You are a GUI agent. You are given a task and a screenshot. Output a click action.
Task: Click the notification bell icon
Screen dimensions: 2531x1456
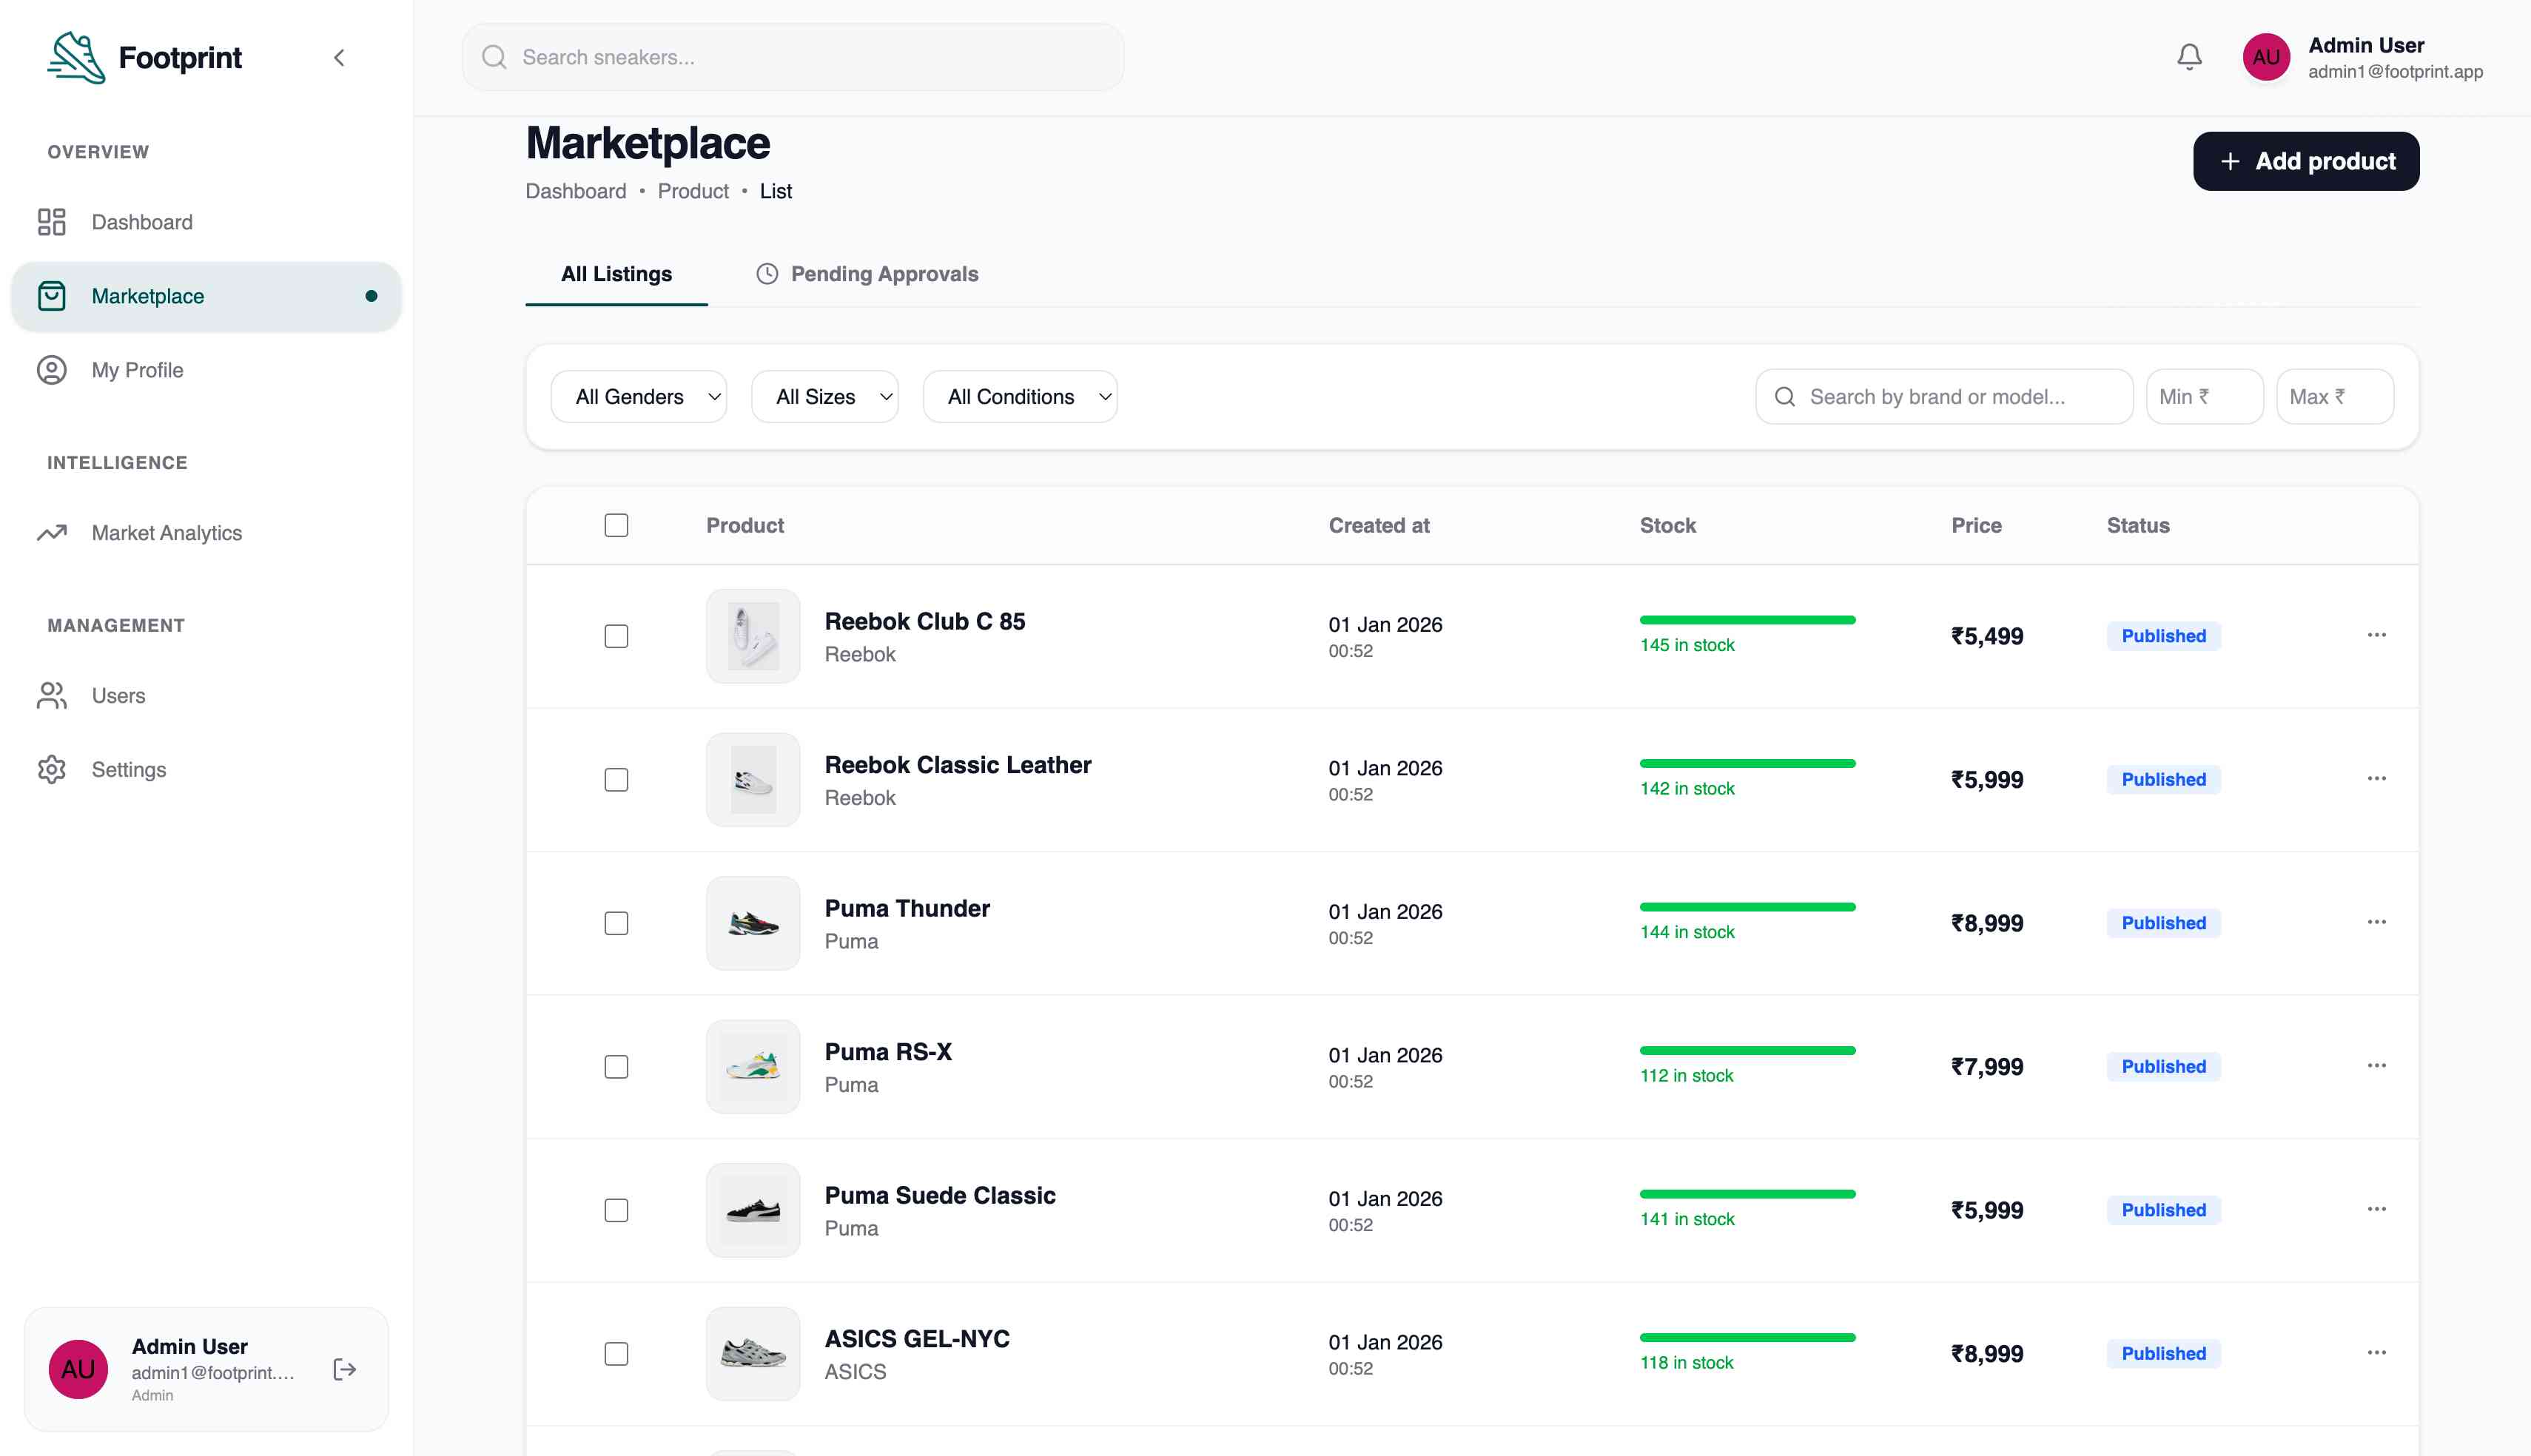point(2189,57)
